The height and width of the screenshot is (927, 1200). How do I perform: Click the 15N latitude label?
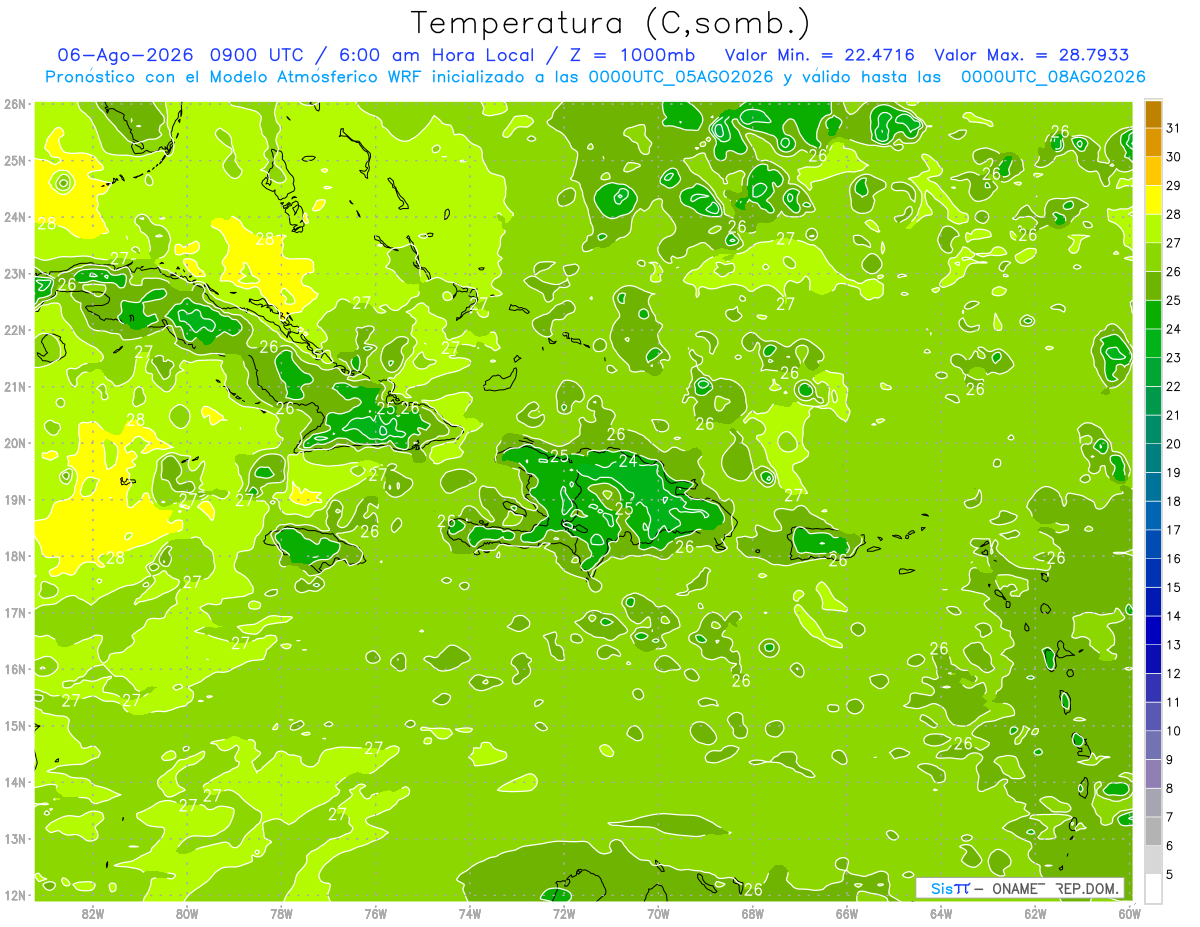(15, 725)
